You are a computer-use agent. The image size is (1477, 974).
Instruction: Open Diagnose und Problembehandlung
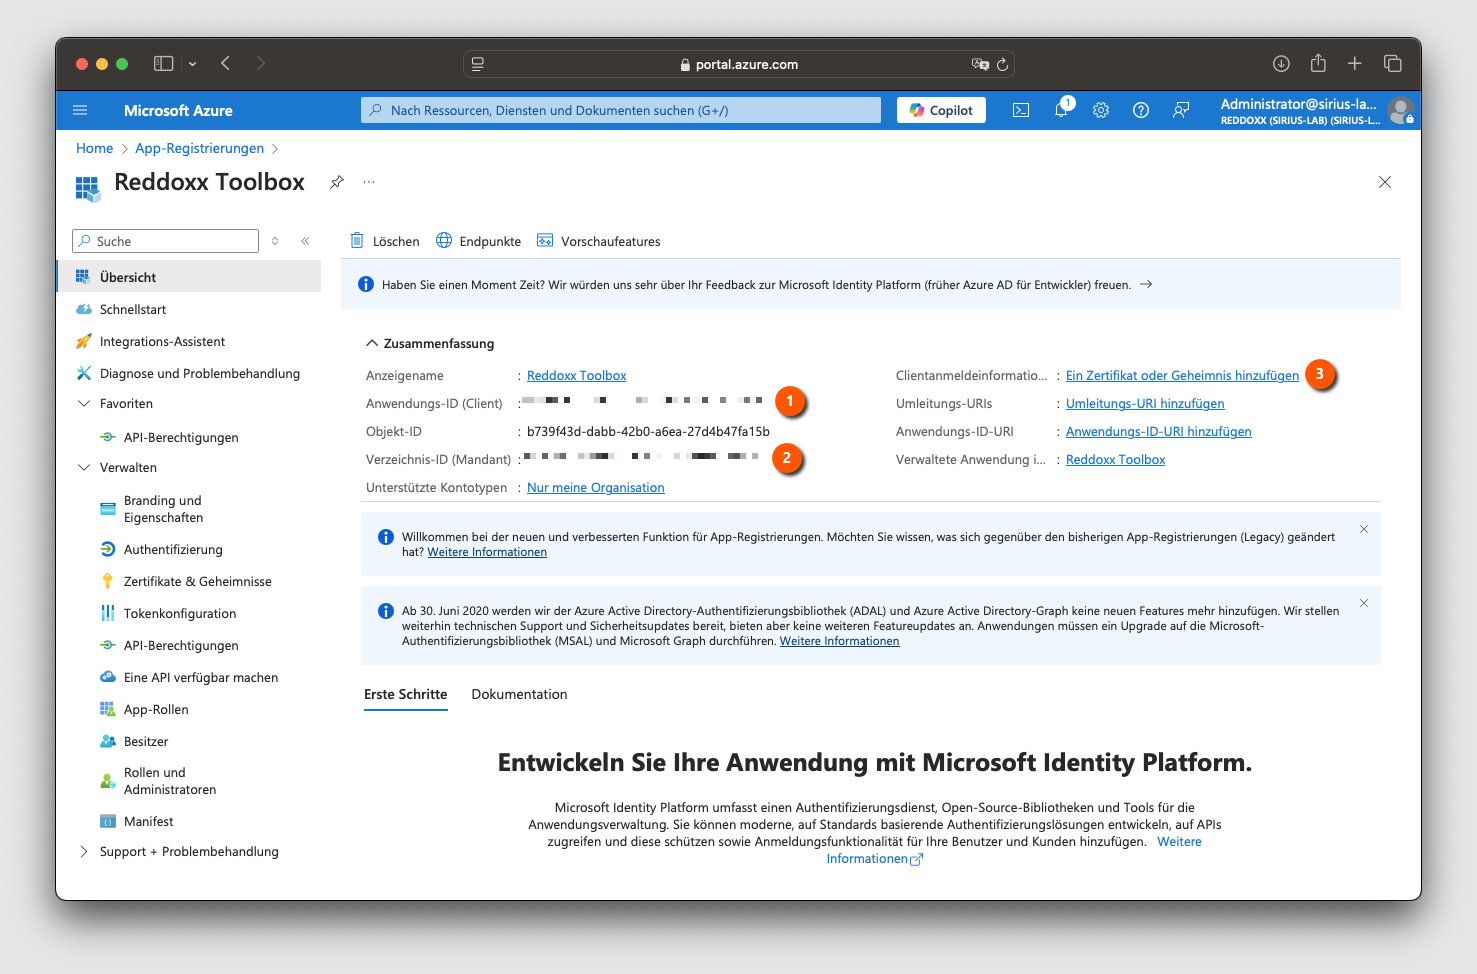(x=189, y=373)
